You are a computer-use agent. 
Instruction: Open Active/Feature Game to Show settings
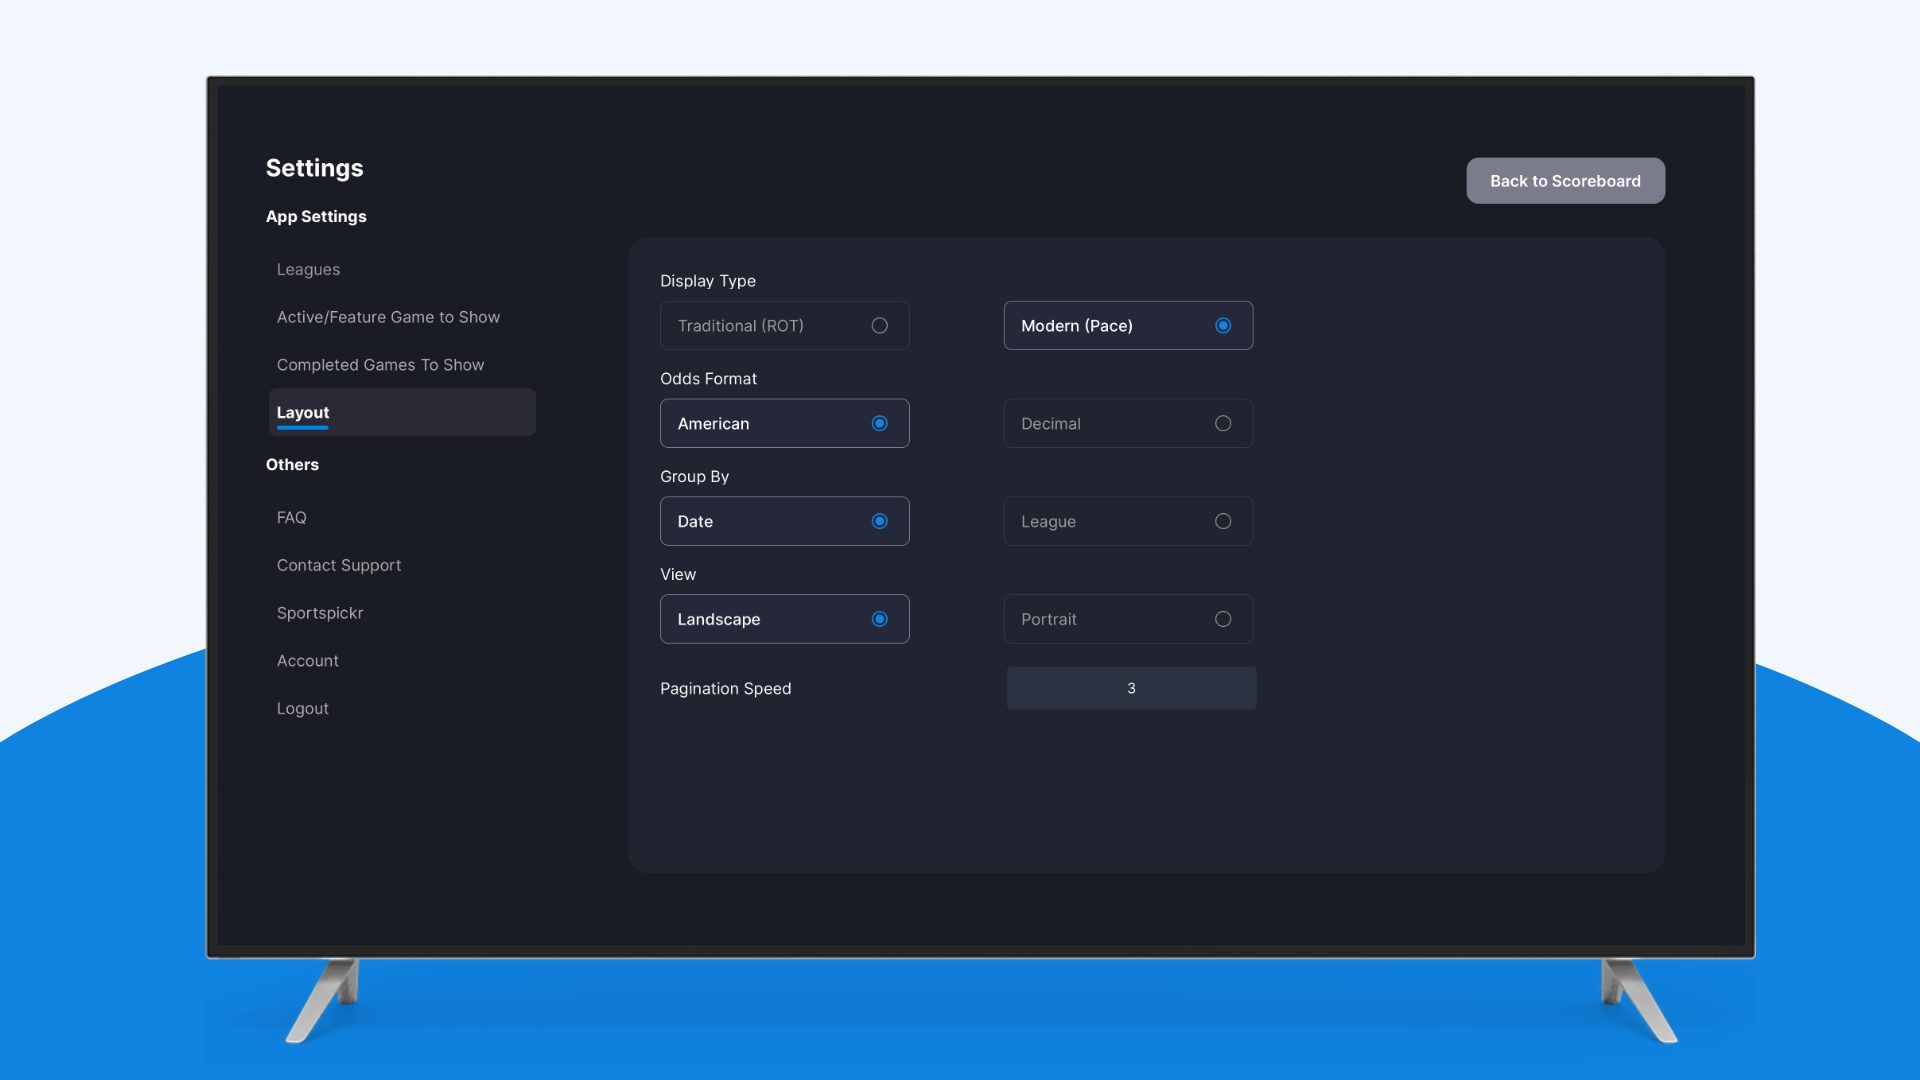click(x=388, y=318)
